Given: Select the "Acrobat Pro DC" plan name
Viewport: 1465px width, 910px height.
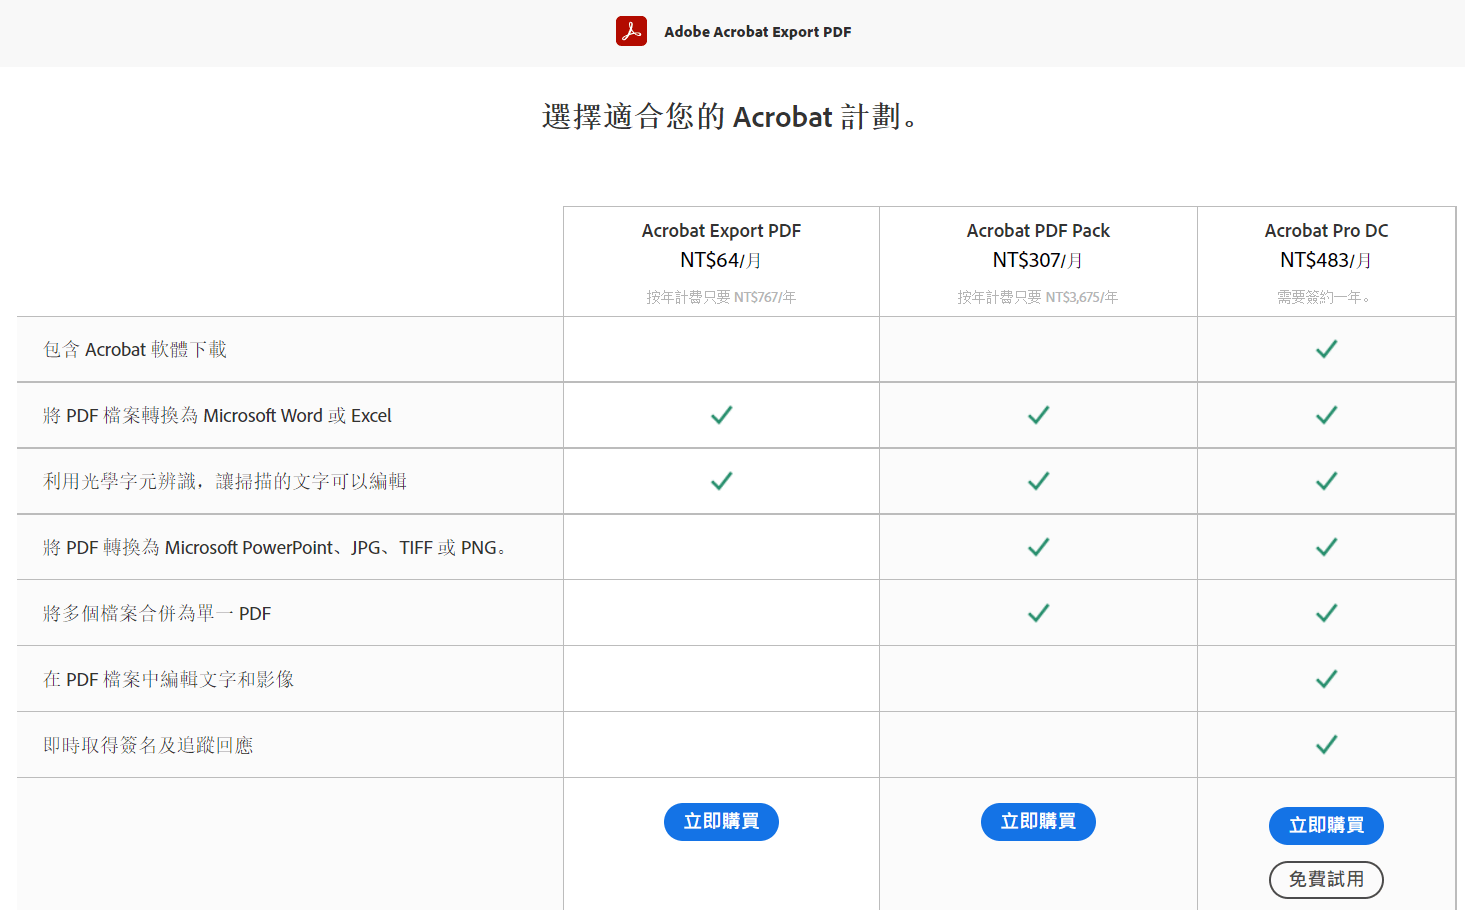Looking at the screenshot, I should click(1326, 231).
